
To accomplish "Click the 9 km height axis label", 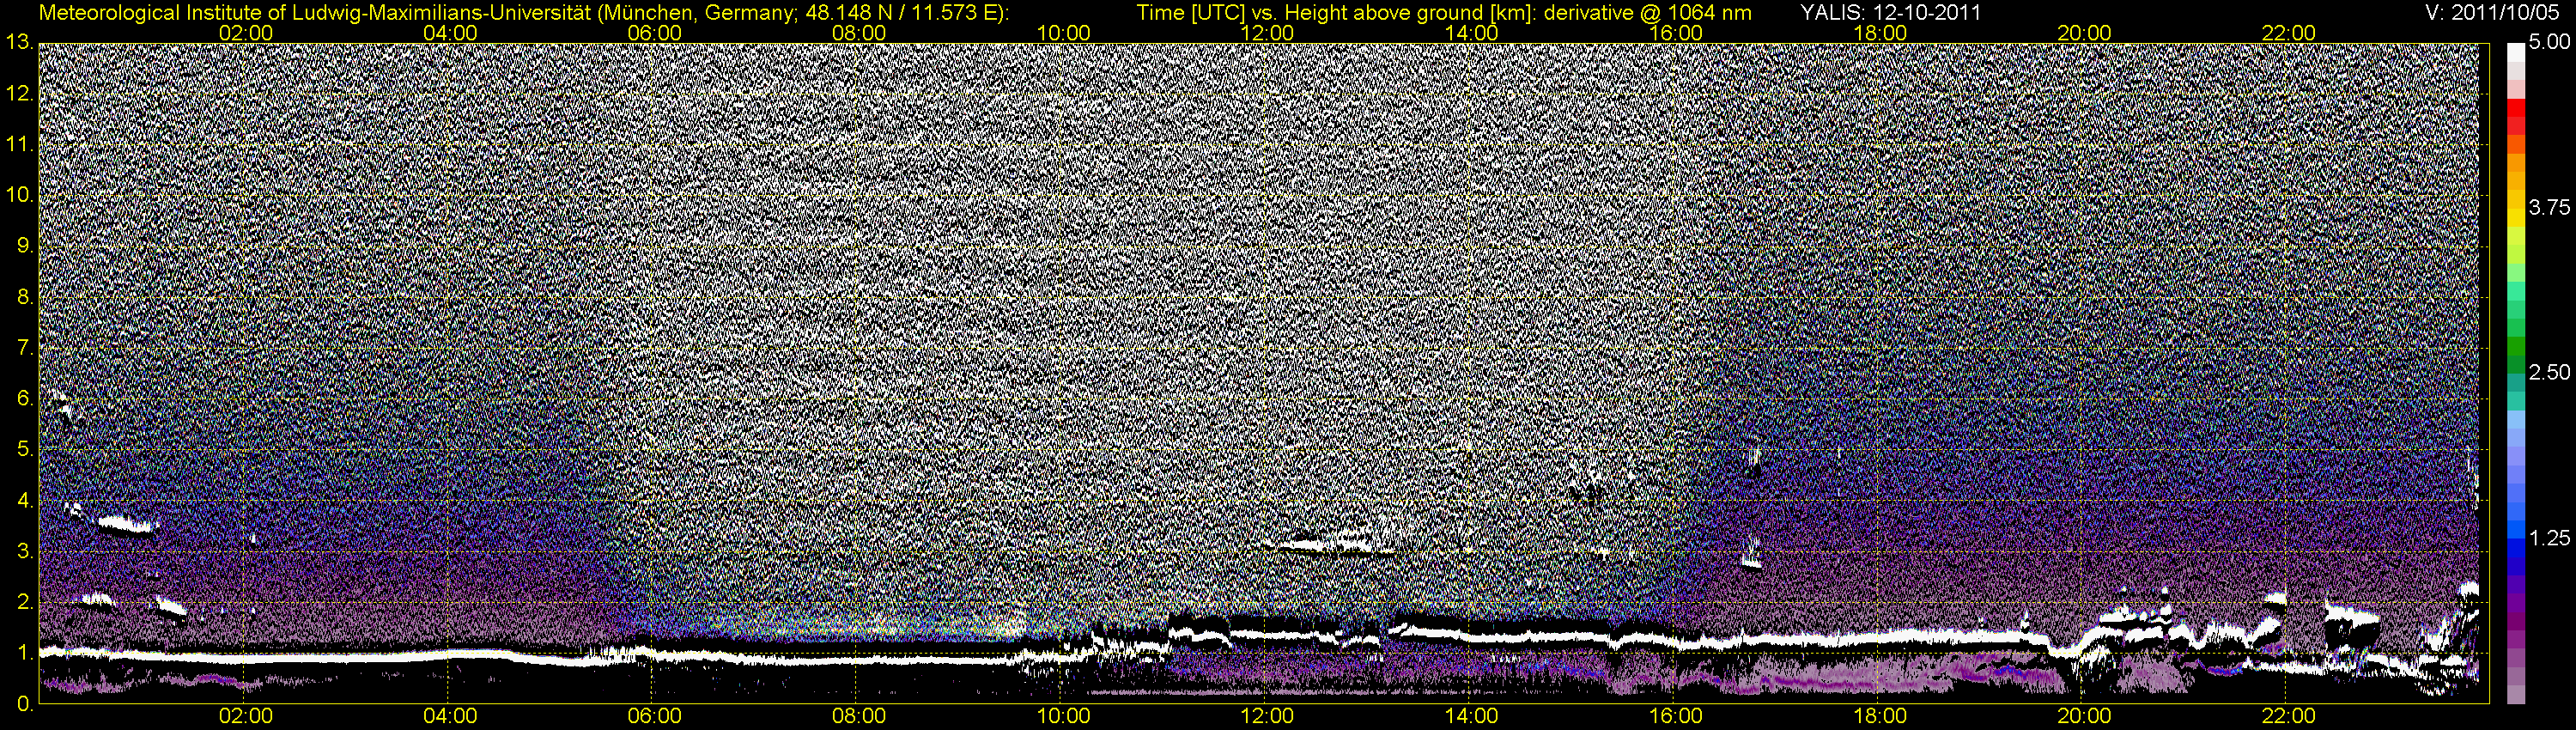I will [x=25, y=246].
